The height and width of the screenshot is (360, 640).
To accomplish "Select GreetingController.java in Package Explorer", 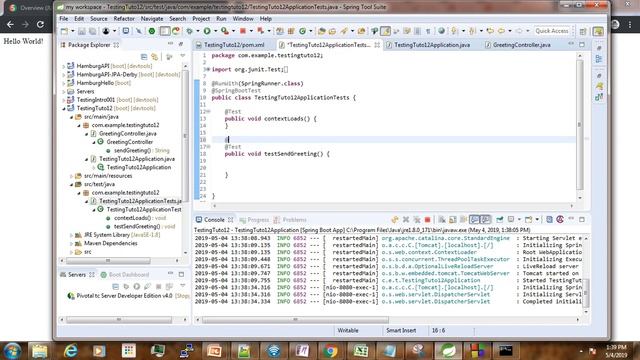I will coord(127,133).
